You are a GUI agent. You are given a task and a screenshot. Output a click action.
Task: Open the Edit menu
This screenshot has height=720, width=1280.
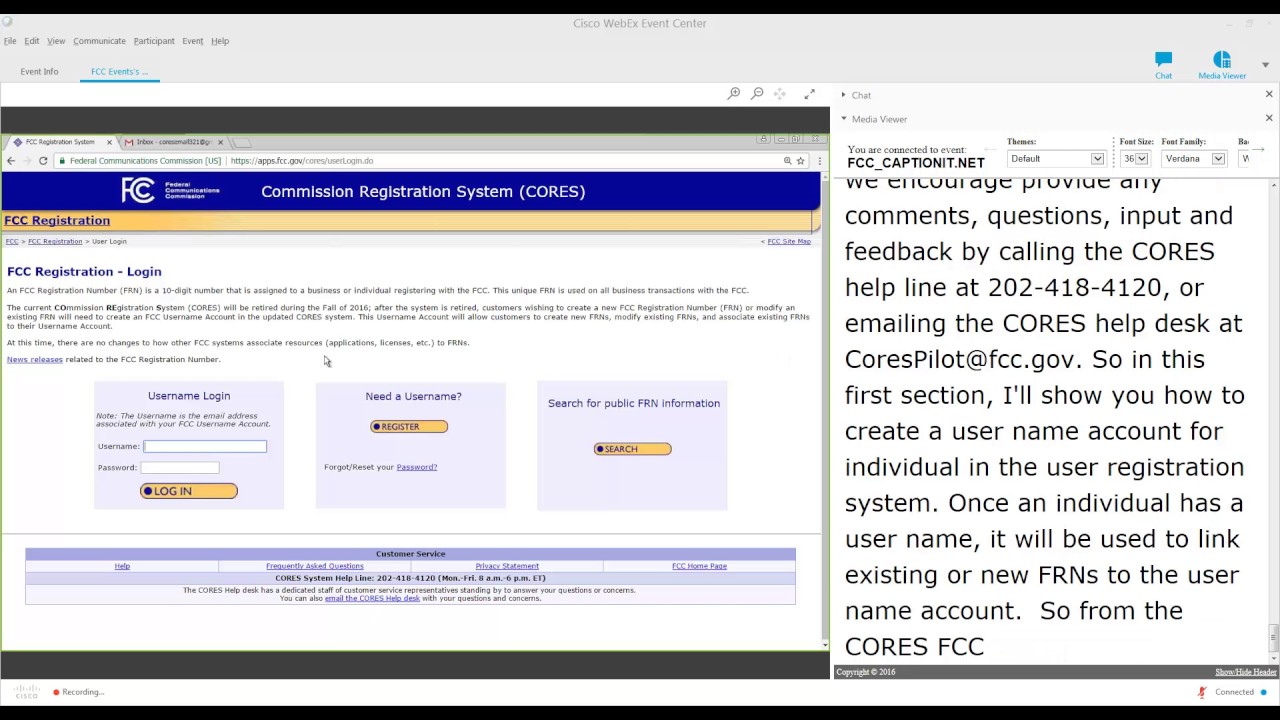click(32, 41)
